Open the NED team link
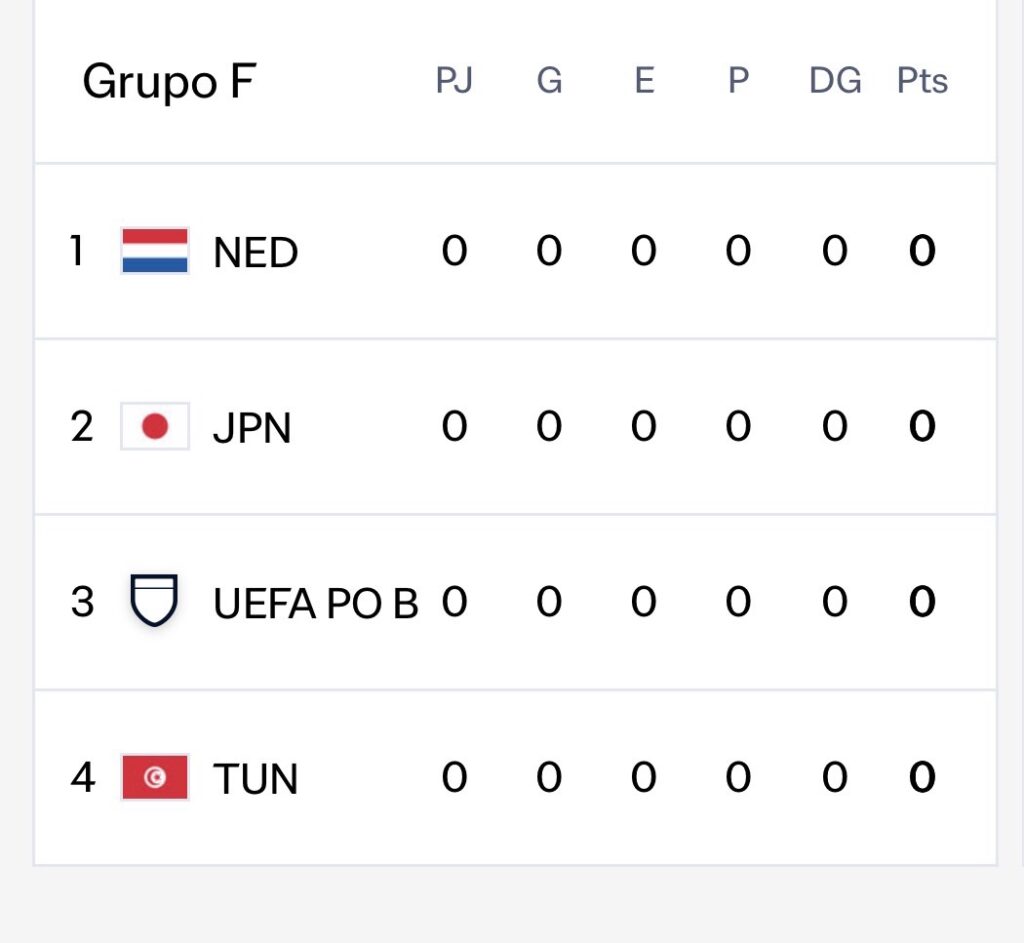The image size is (1024, 943). click(256, 253)
